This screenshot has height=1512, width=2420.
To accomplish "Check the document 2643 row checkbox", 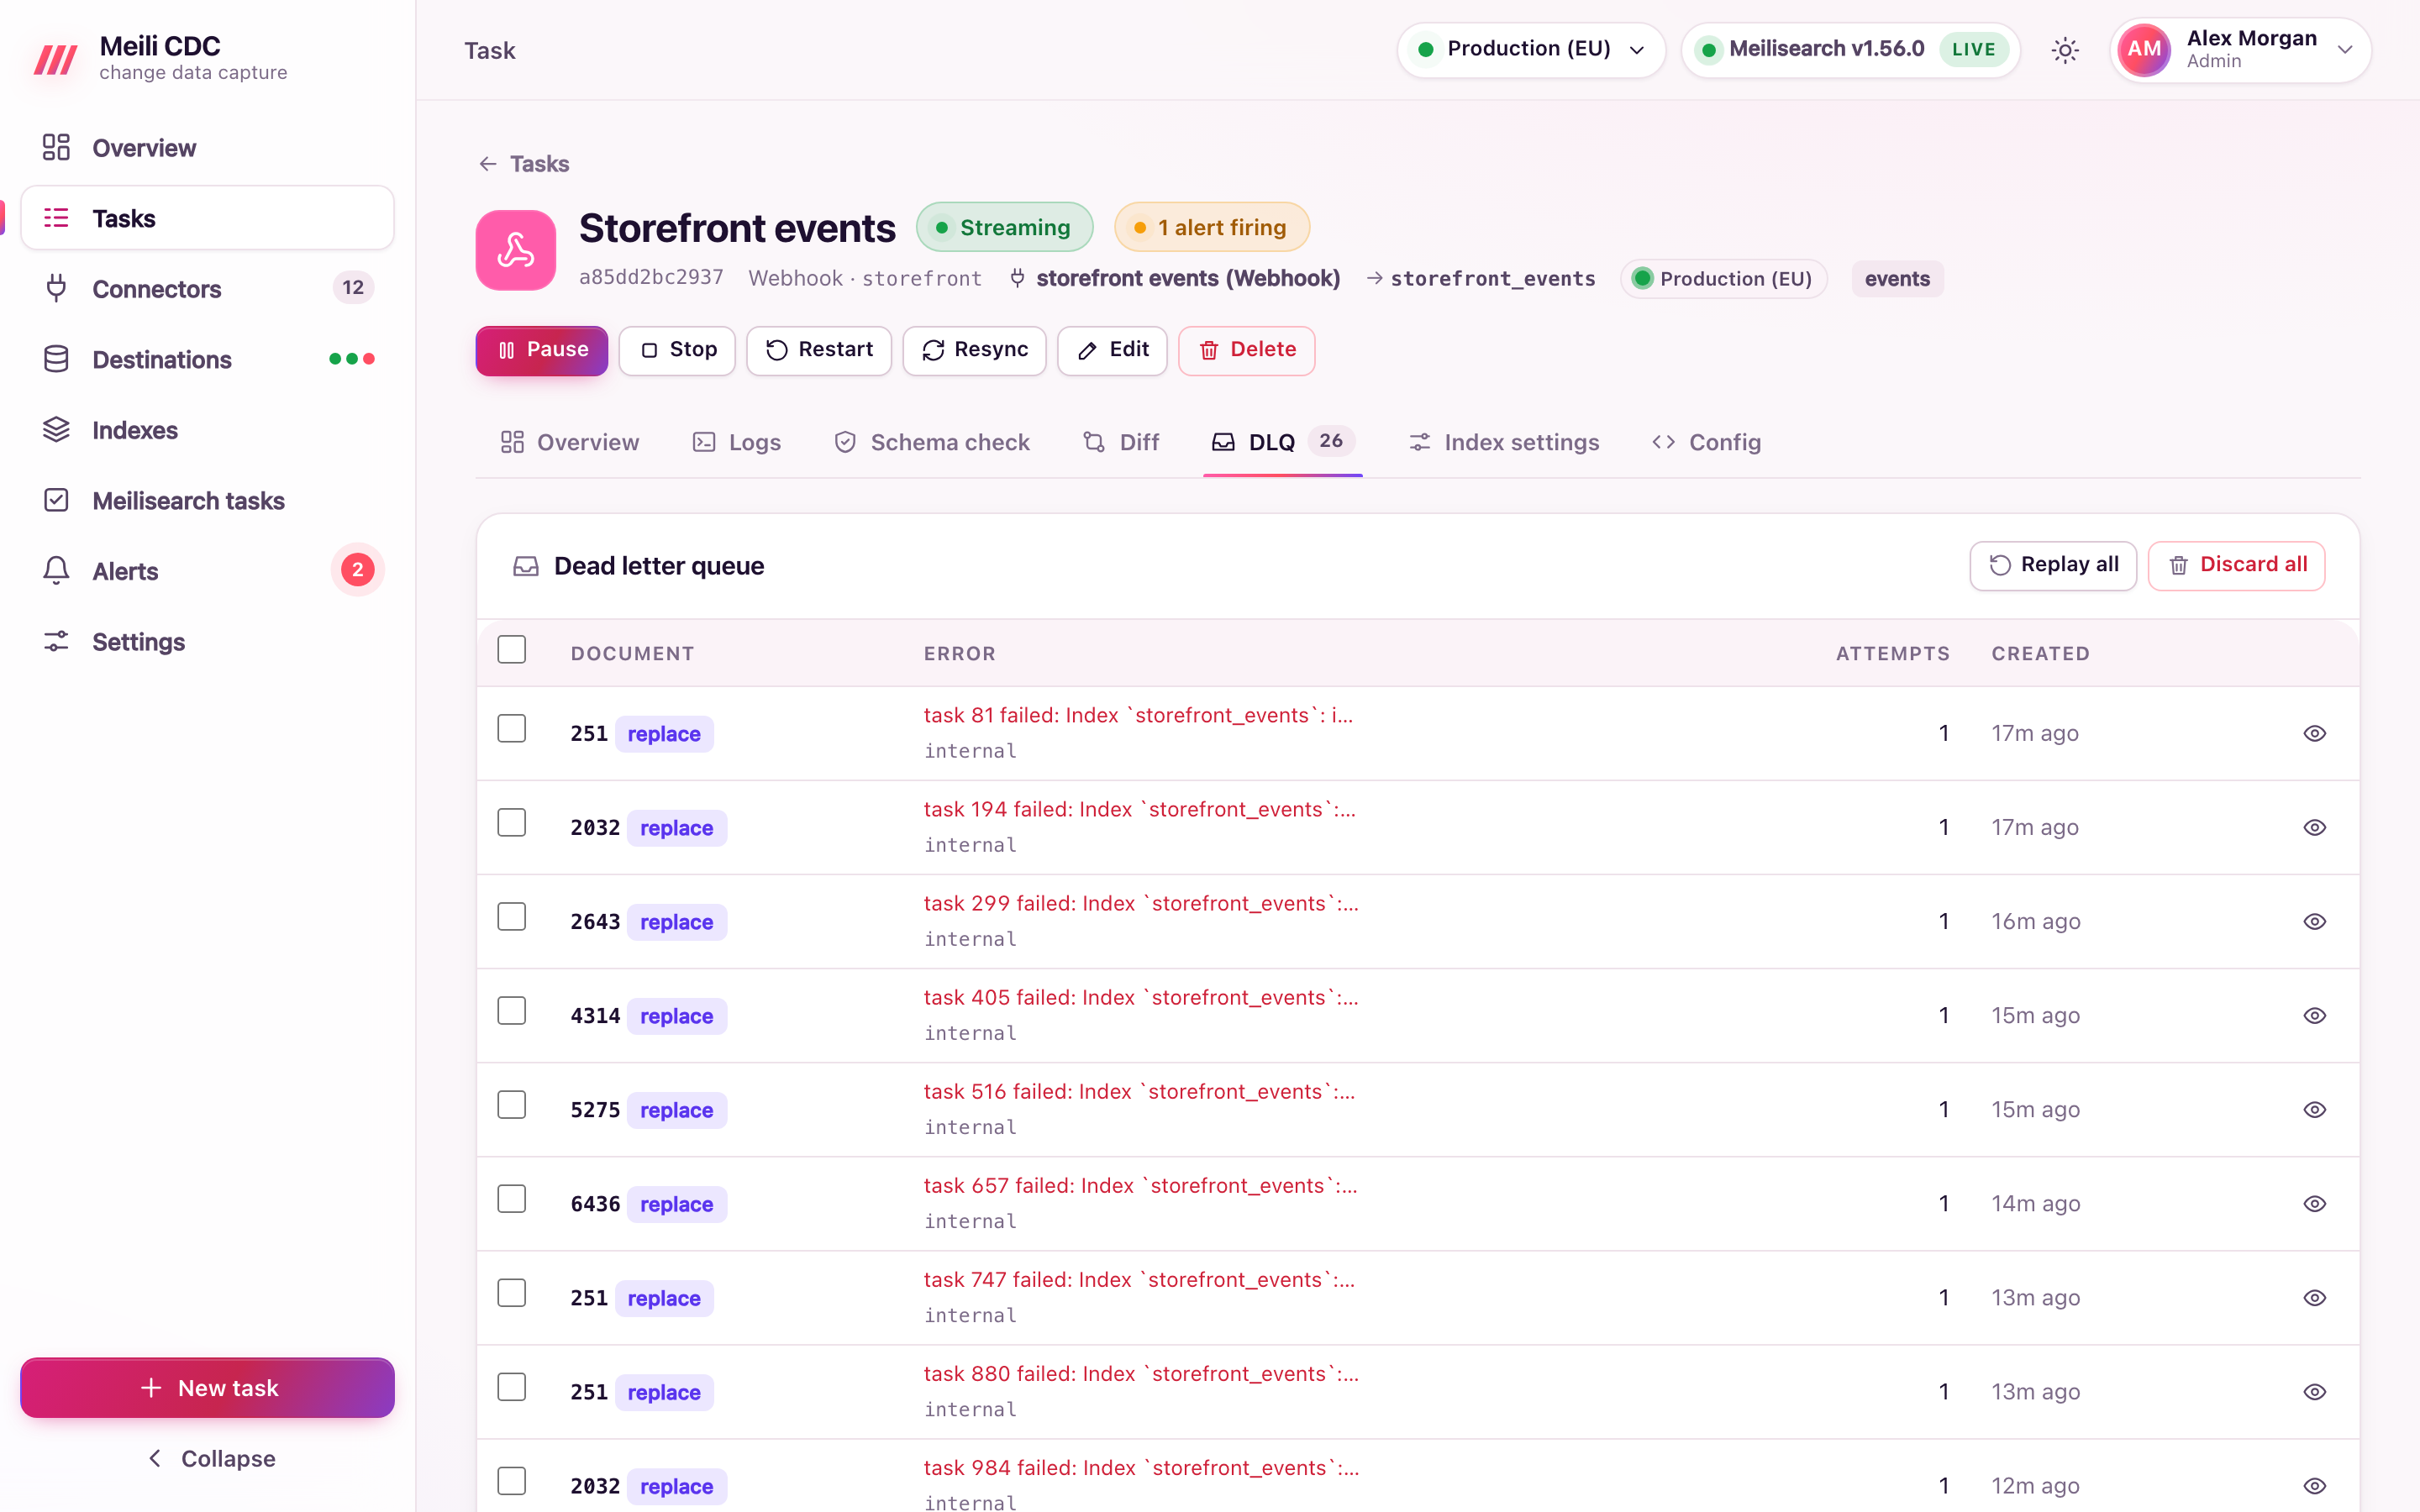I will pyautogui.click(x=512, y=917).
